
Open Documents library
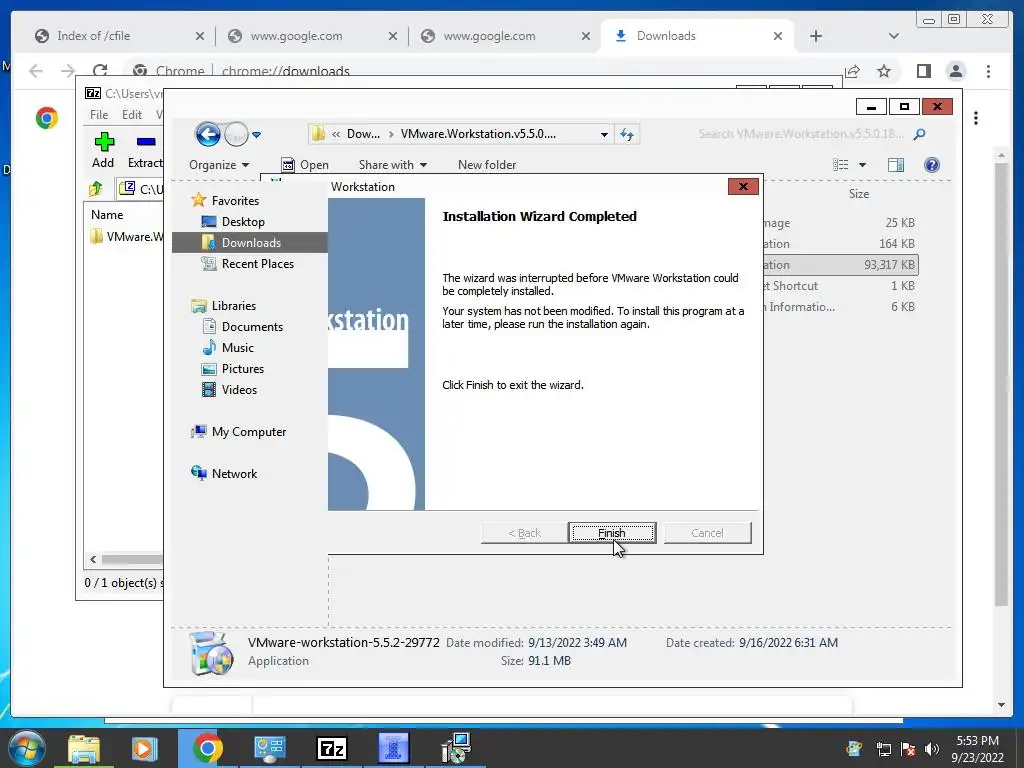coord(242,327)
